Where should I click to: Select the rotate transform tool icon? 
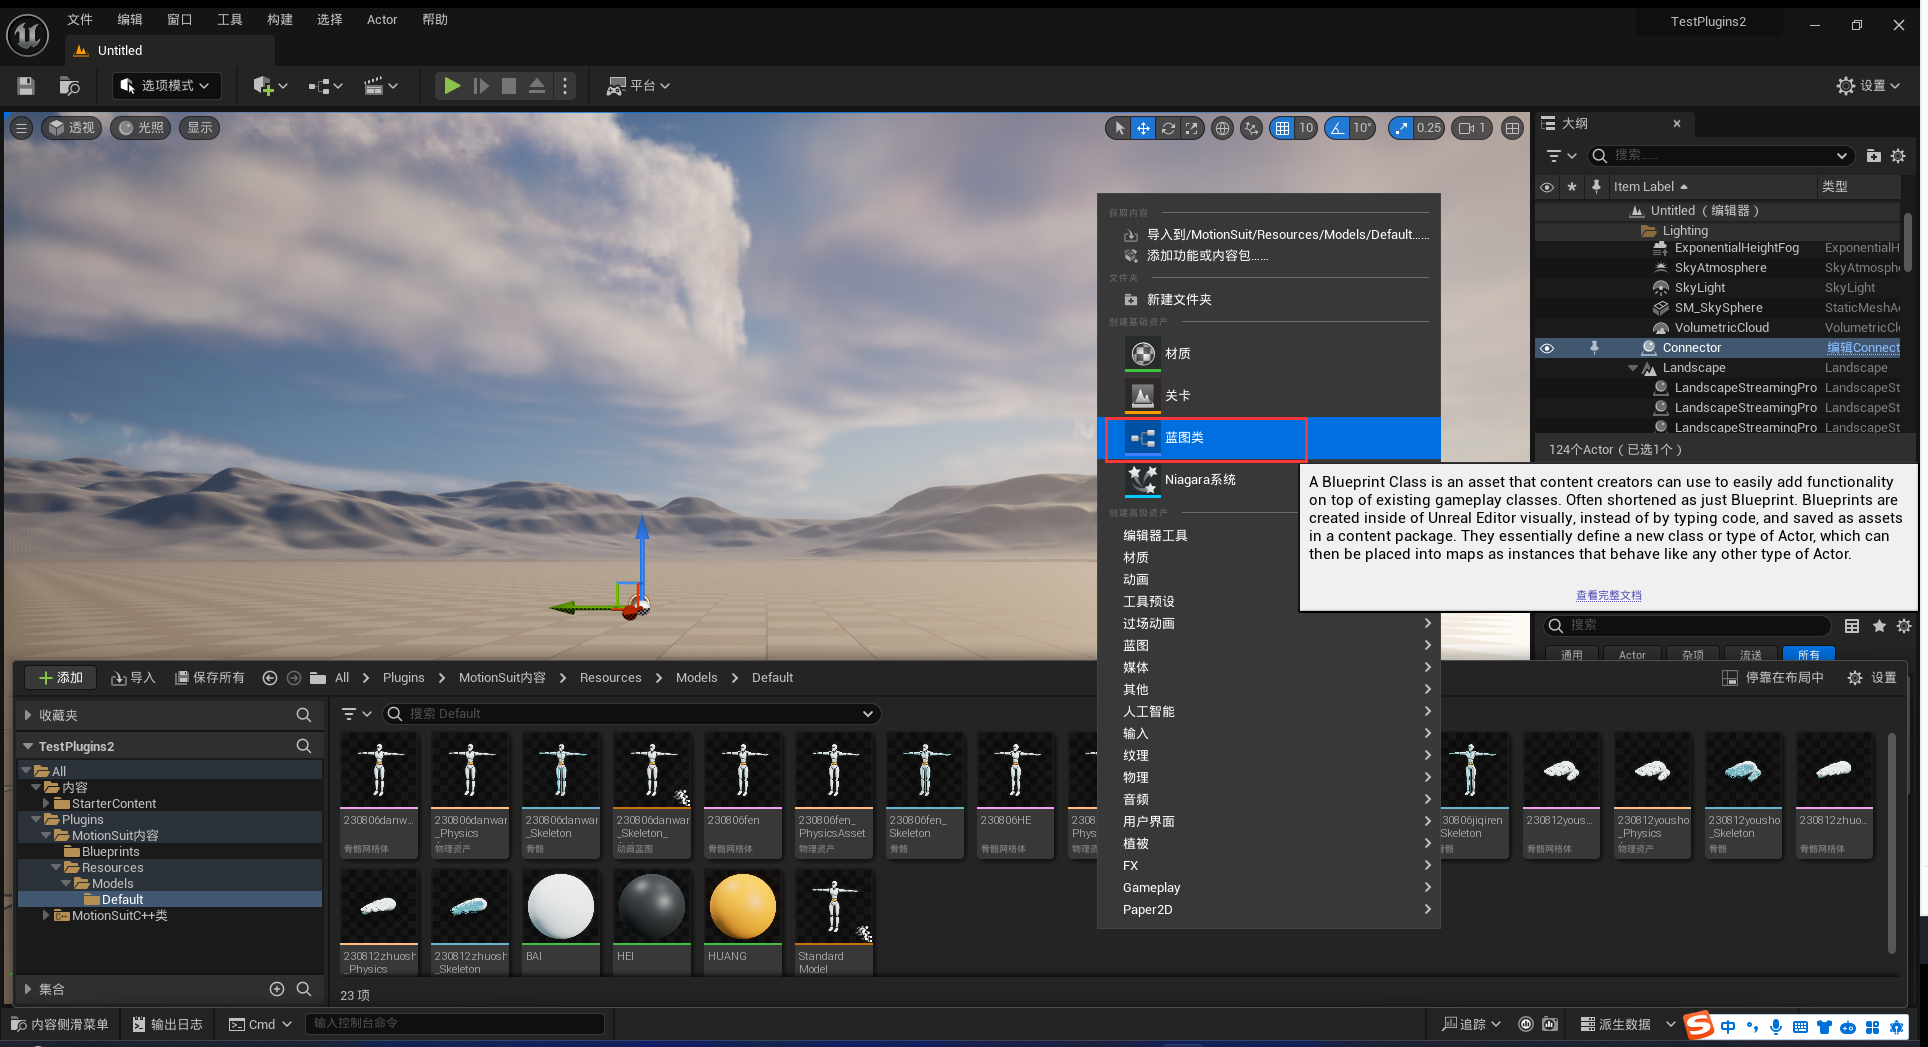[x=1167, y=128]
